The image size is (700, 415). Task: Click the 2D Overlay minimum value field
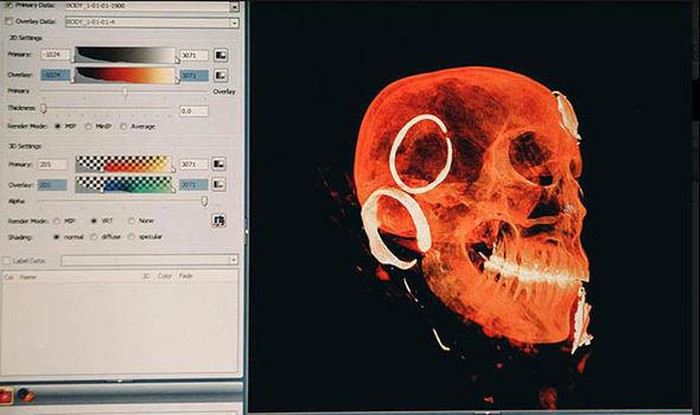(56, 75)
